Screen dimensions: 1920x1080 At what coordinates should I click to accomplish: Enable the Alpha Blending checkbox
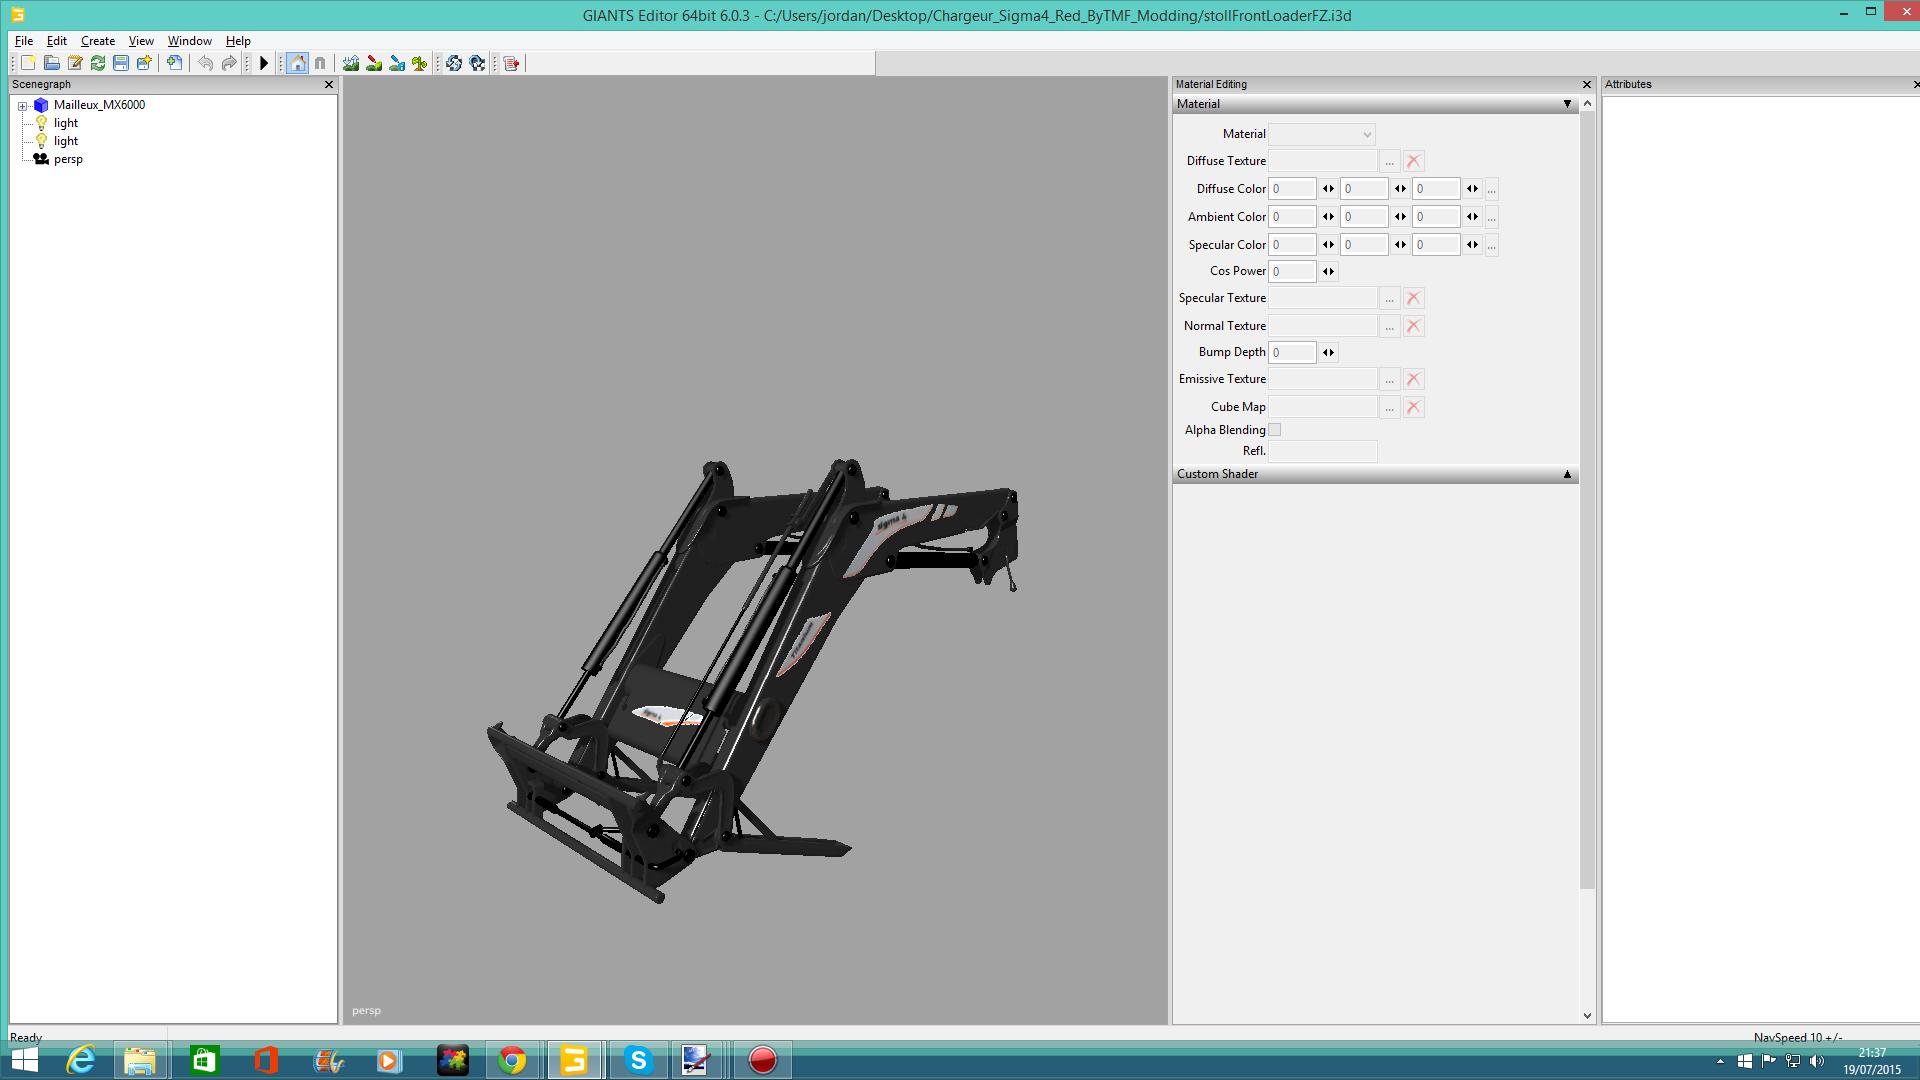[1275, 430]
